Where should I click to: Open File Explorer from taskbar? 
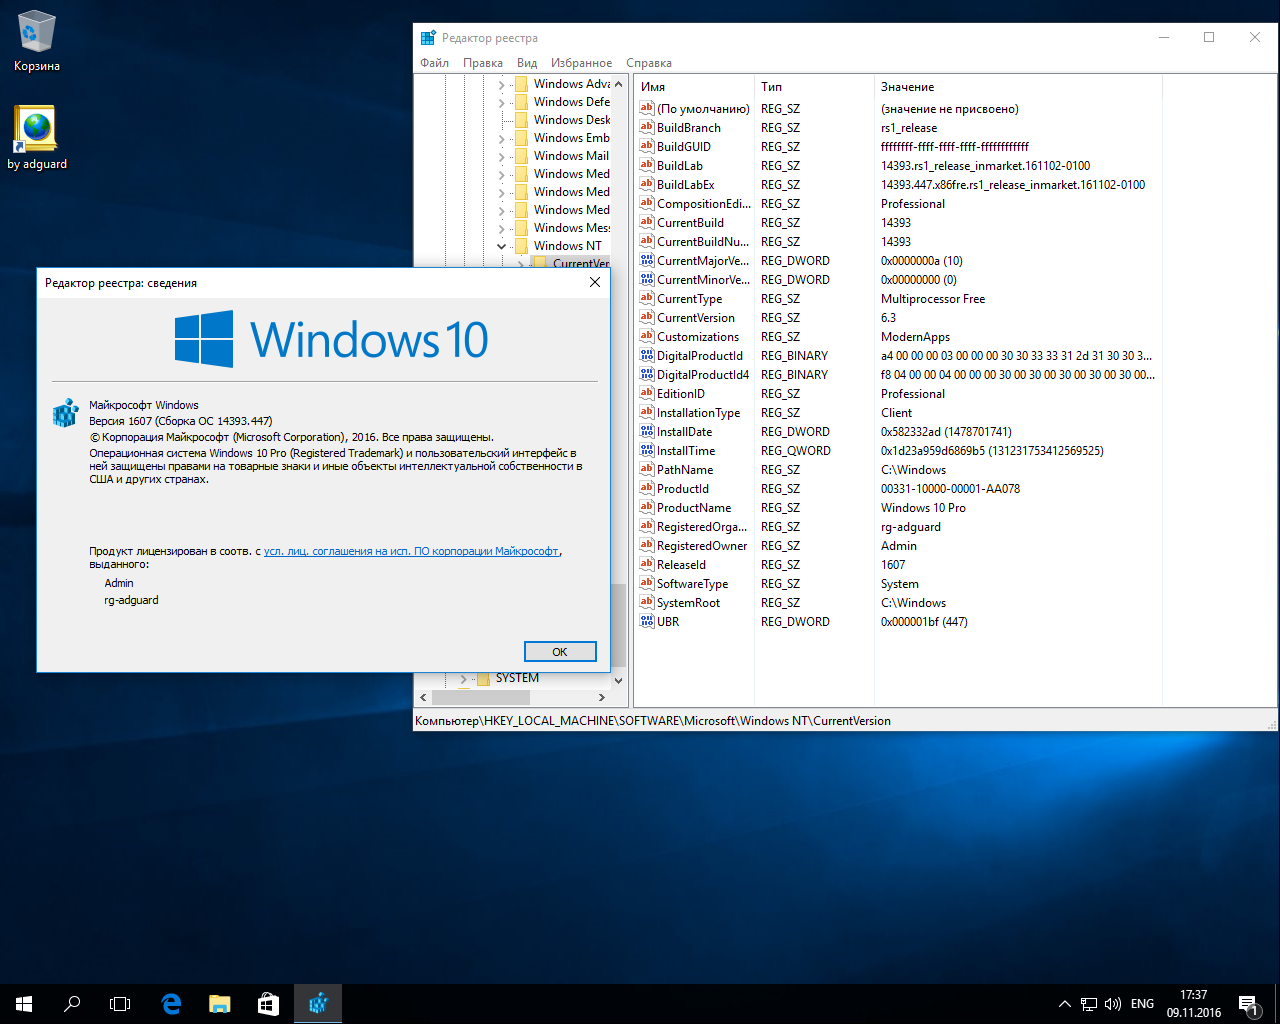[219, 1004]
